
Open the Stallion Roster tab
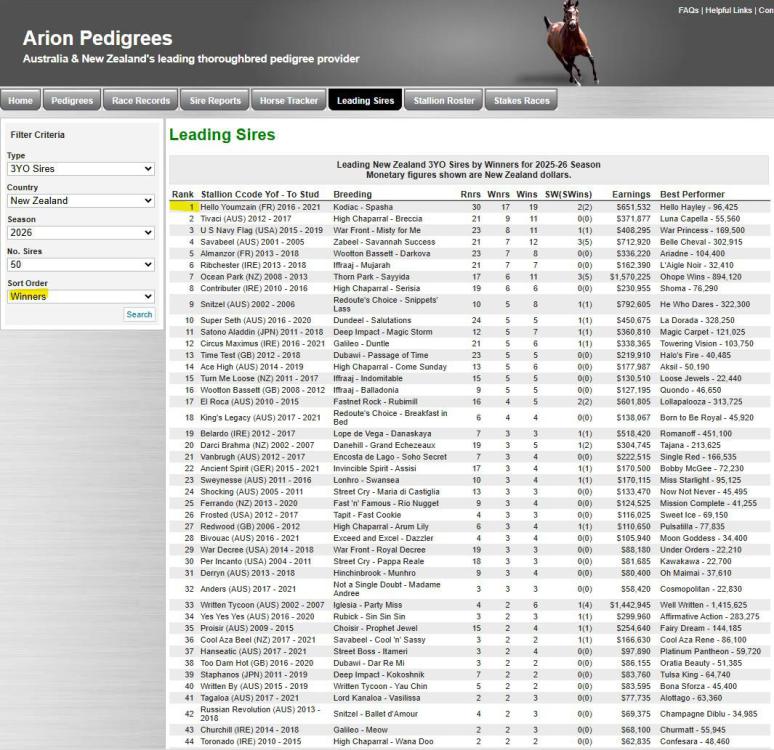point(444,100)
